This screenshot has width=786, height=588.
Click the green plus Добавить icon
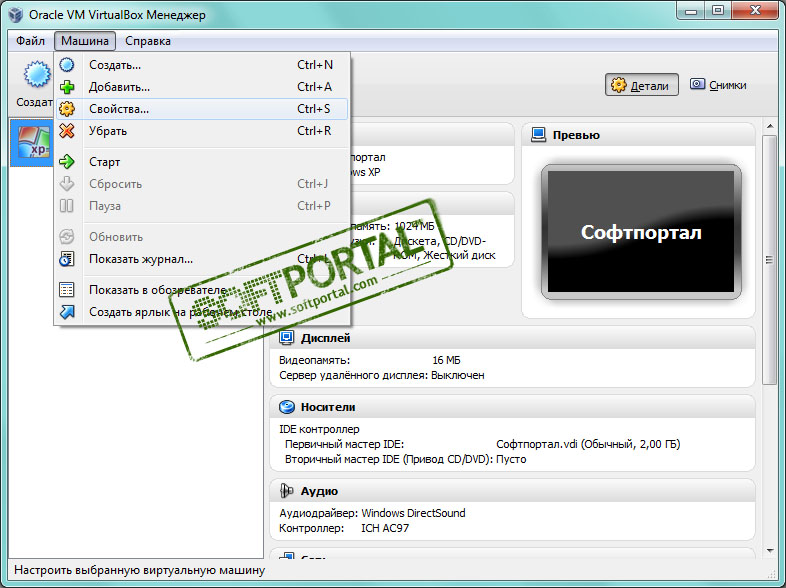pos(67,87)
